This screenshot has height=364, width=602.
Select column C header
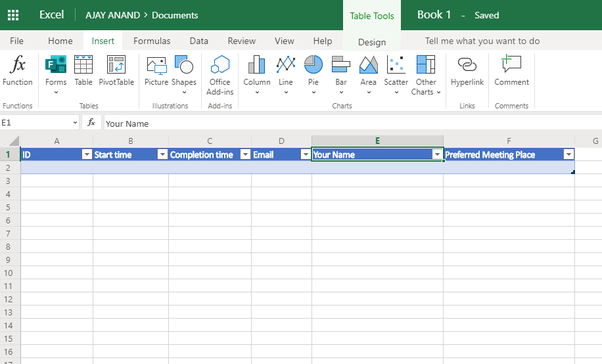pyautogui.click(x=210, y=141)
